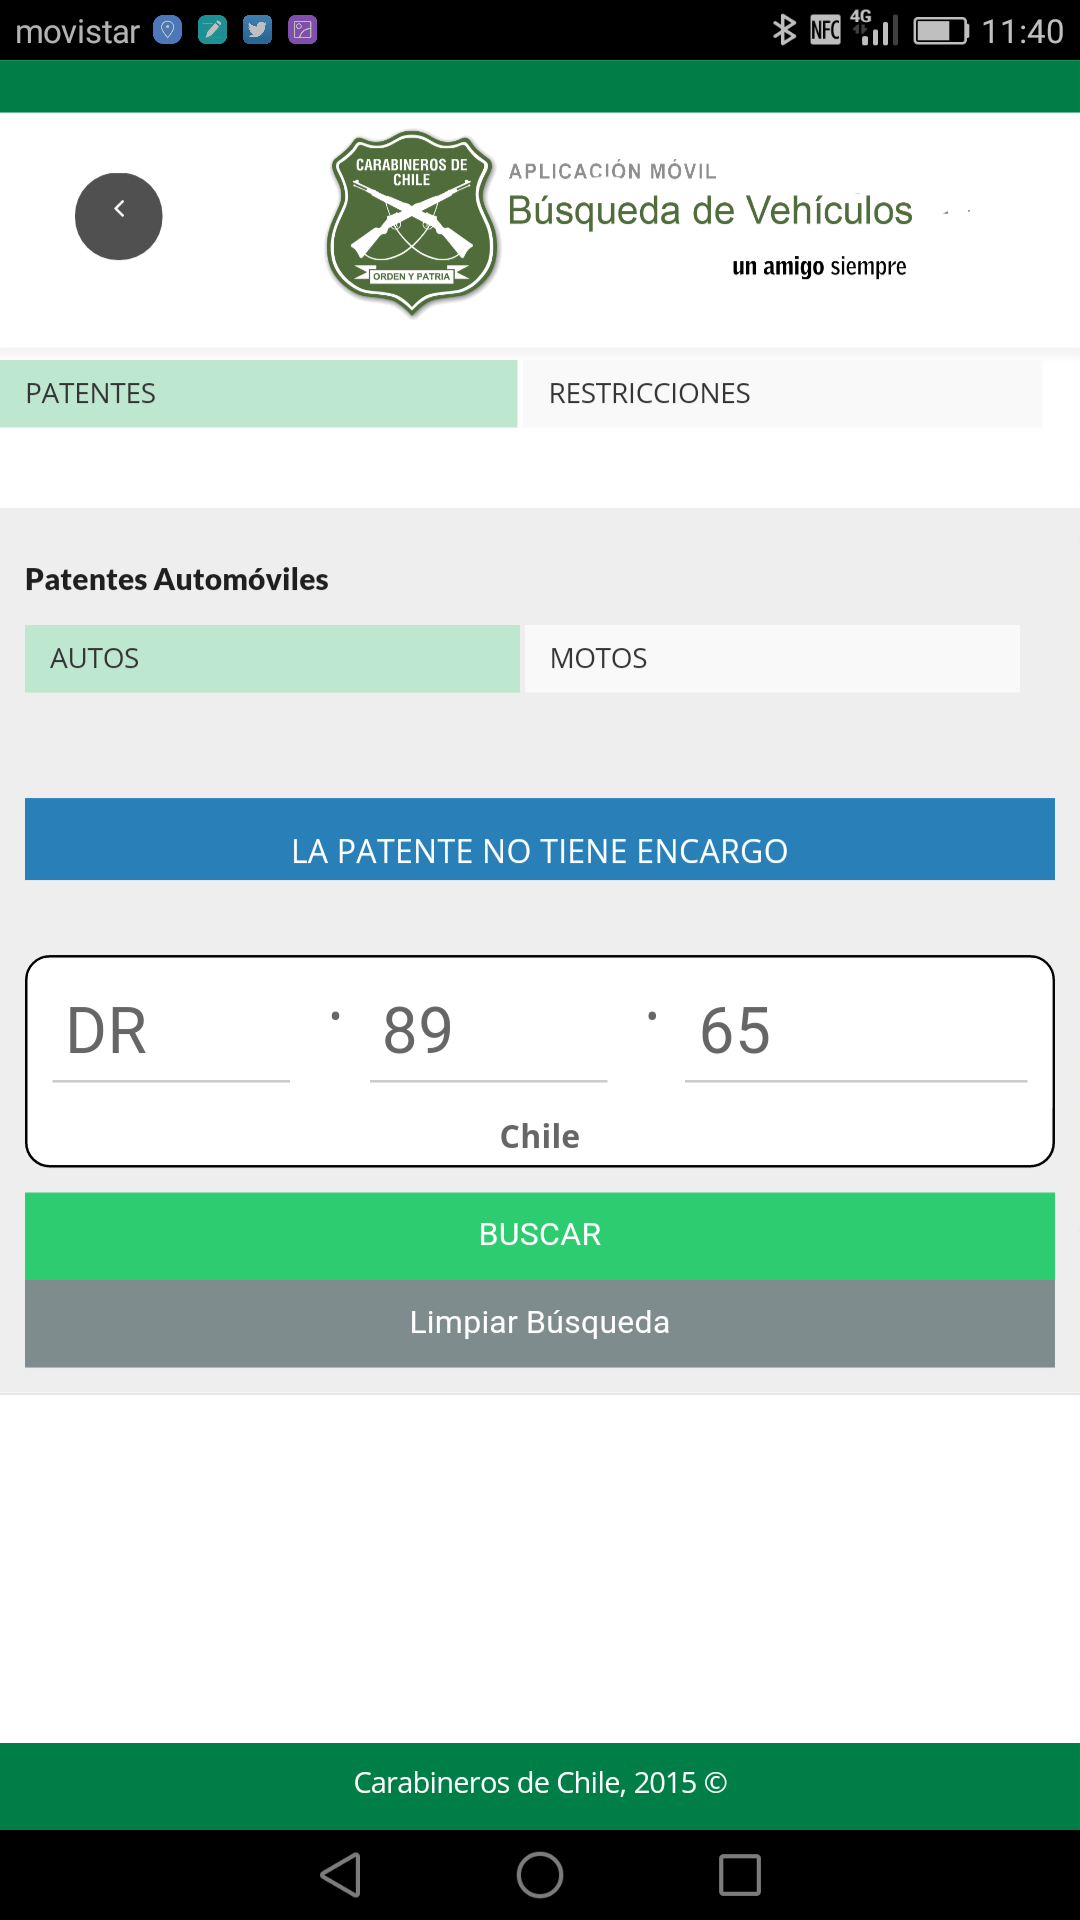The width and height of the screenshot is (1080, 1920).
Task: Tap the round back arrow button
Action: coord(118,216)
